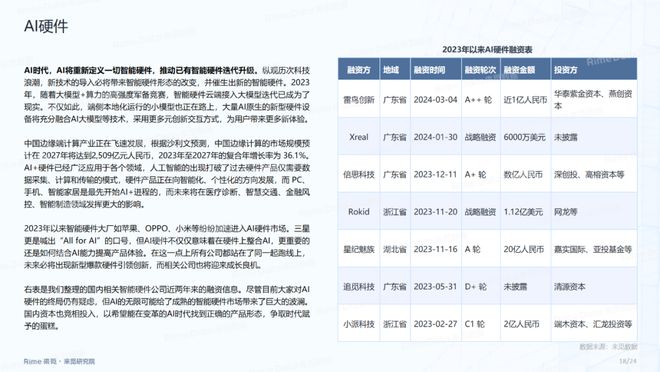Click the date 2023-12-11
The height and width of the screenshot is (372, 660).
[x=435, y=174]
